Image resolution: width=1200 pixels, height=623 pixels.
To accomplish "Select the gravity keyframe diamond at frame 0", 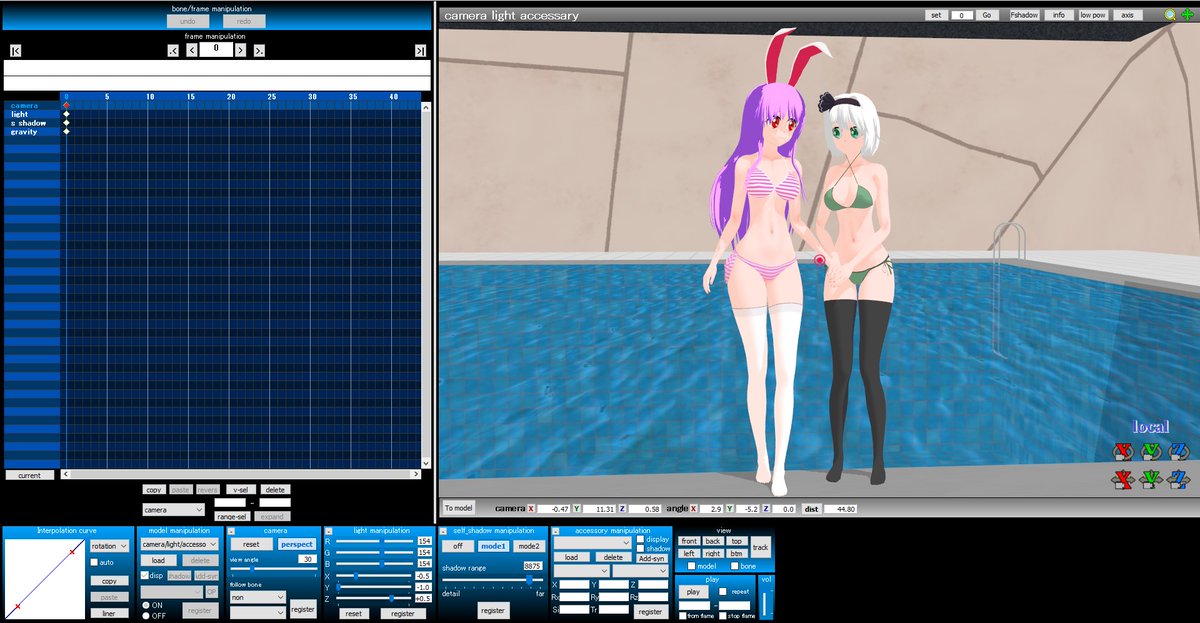I will point(66,132).
